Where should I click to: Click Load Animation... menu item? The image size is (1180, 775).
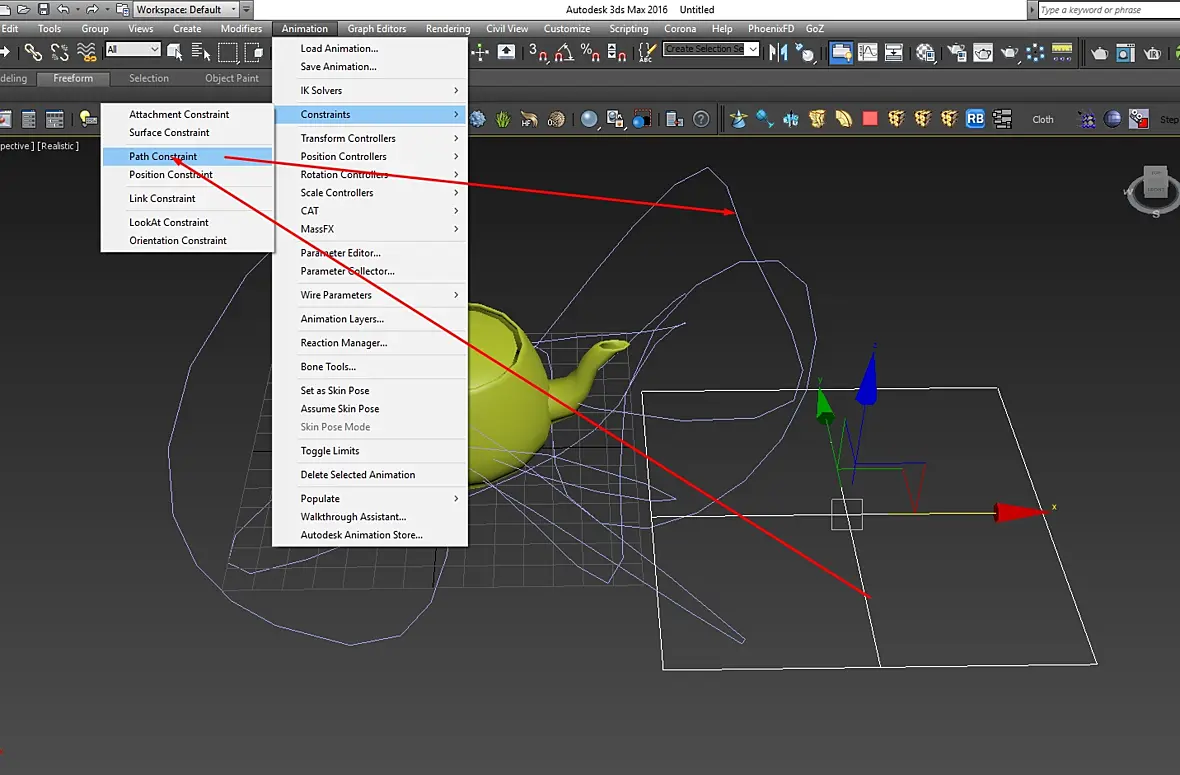[370, 48]
